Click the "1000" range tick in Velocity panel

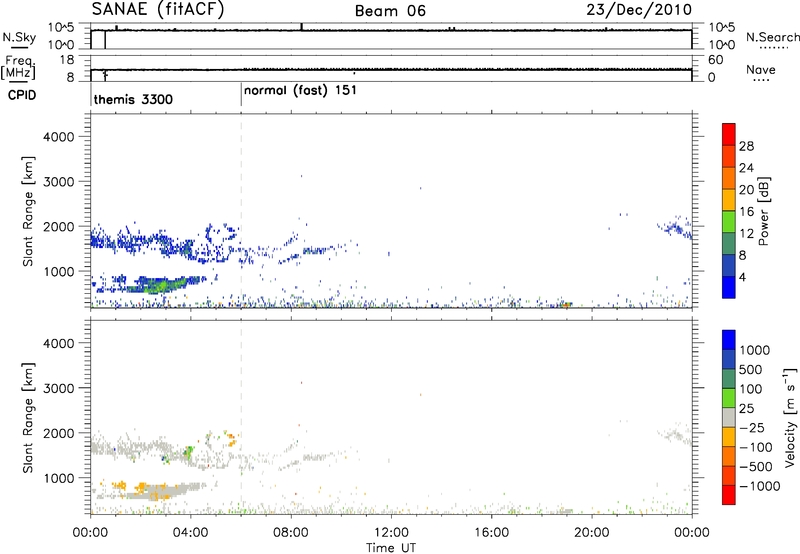[59, 478]
